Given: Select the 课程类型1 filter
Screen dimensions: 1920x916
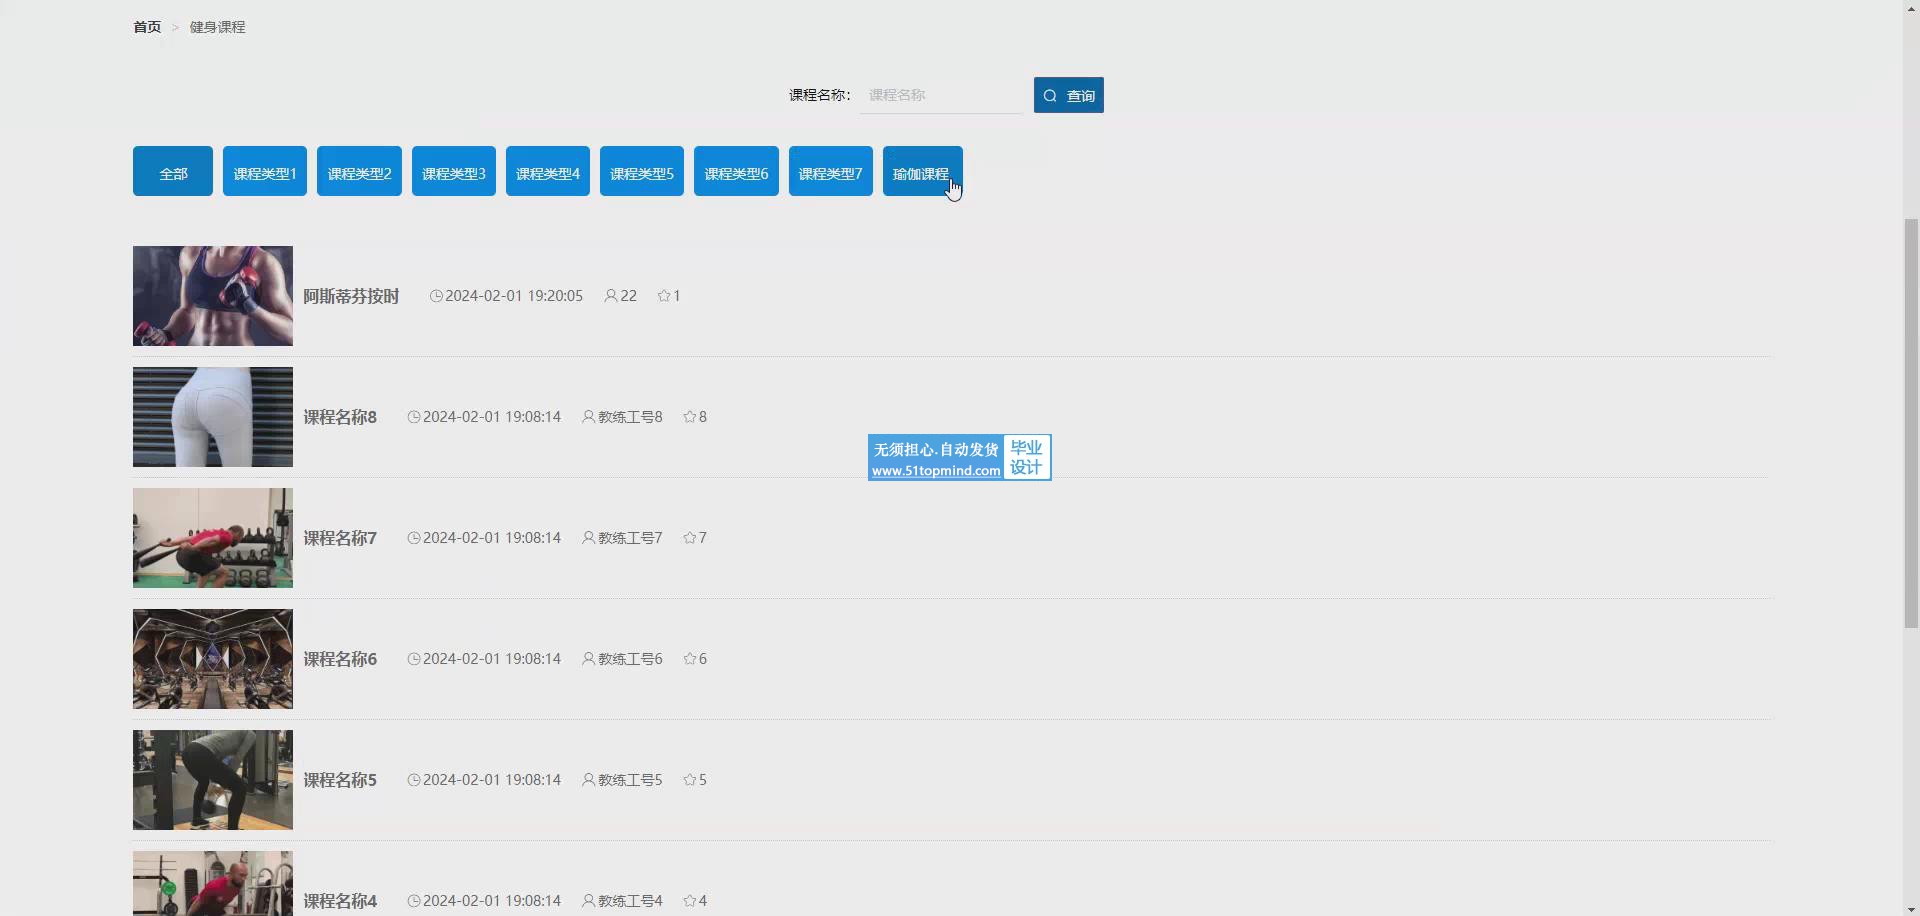Looking at the screenshot, I should 265,171.
